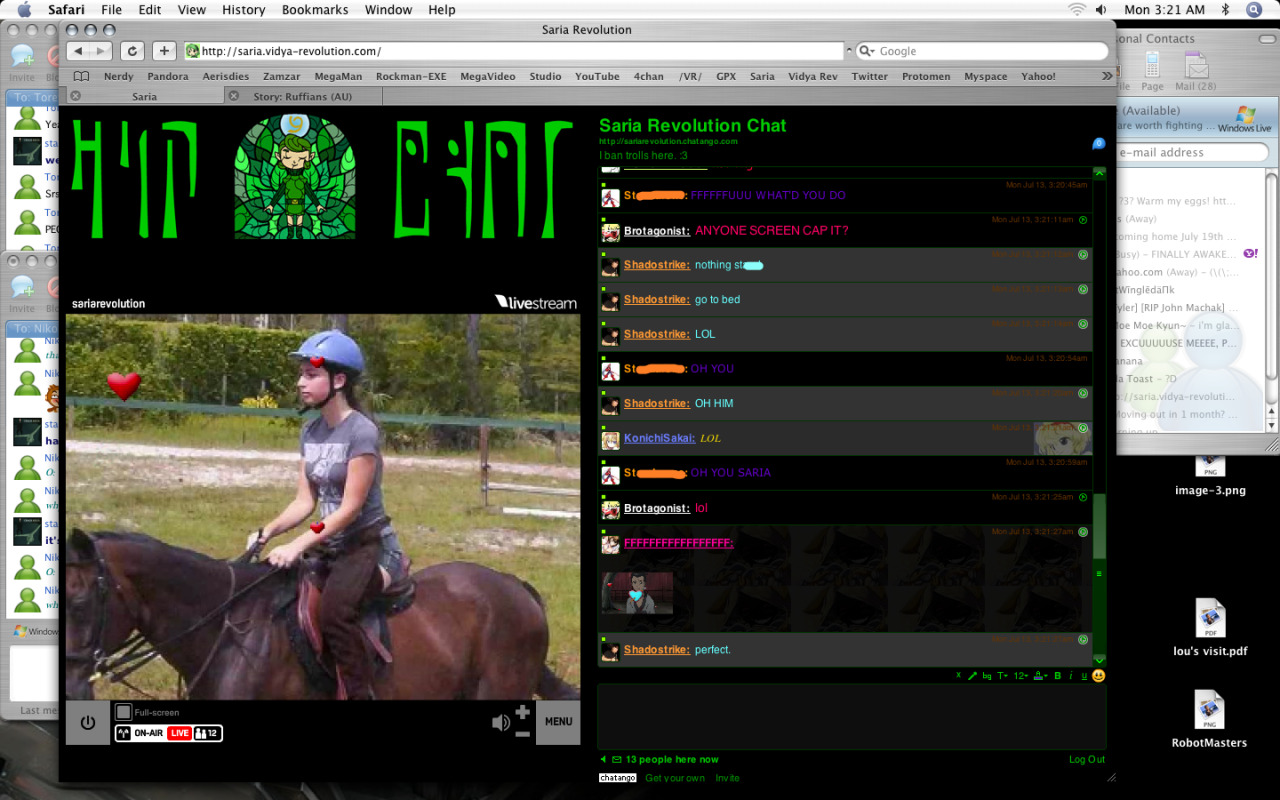The image size is (1280, 800).
Task: Click the FFFFFFFFFFFFFFFFF username link
Action: tap(679, 543)
